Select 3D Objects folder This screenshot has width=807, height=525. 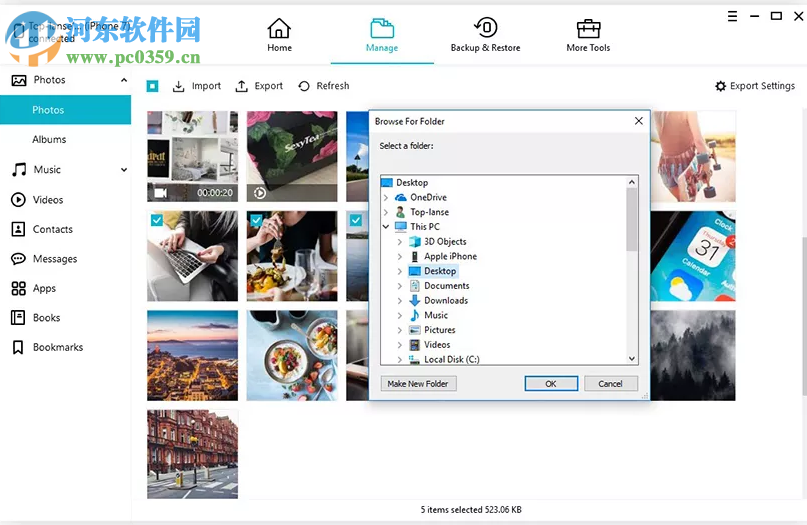pos(445,242)
